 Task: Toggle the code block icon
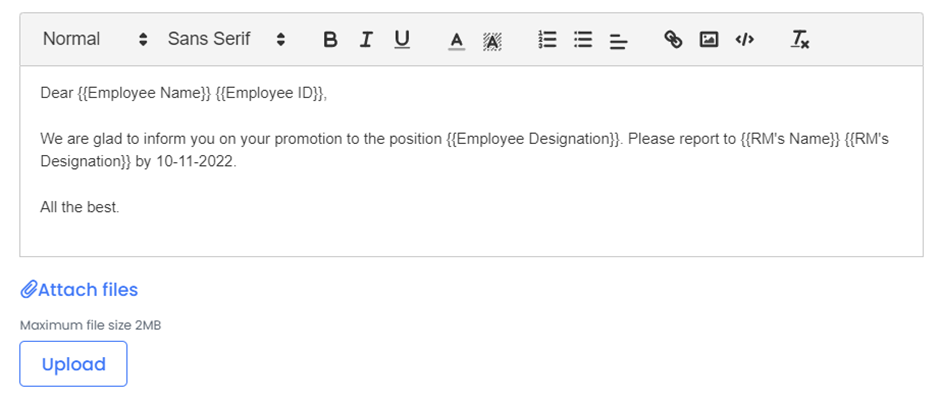745,40
